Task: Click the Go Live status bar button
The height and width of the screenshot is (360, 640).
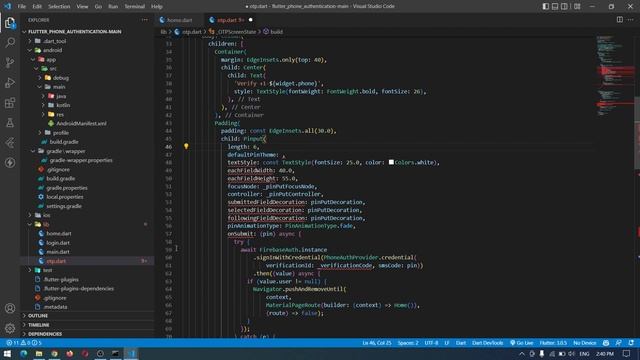Action: pos(522,343)
